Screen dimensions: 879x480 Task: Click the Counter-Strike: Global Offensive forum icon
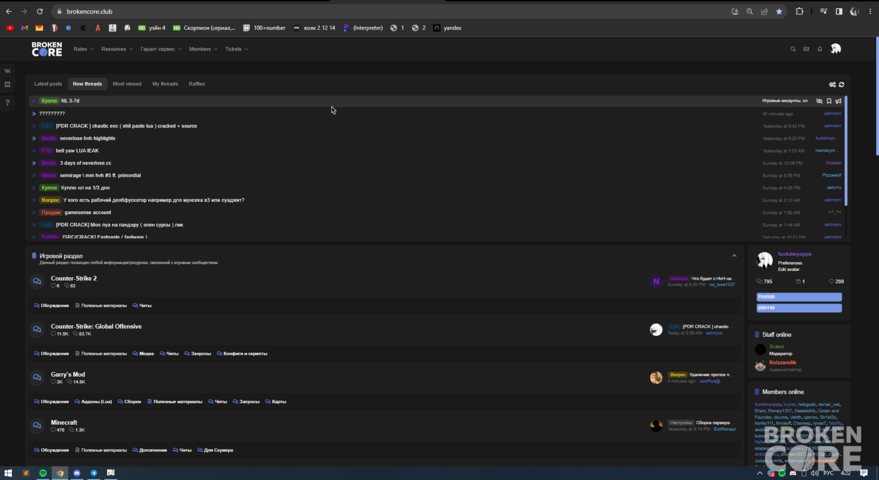click(x=37, y=329)
